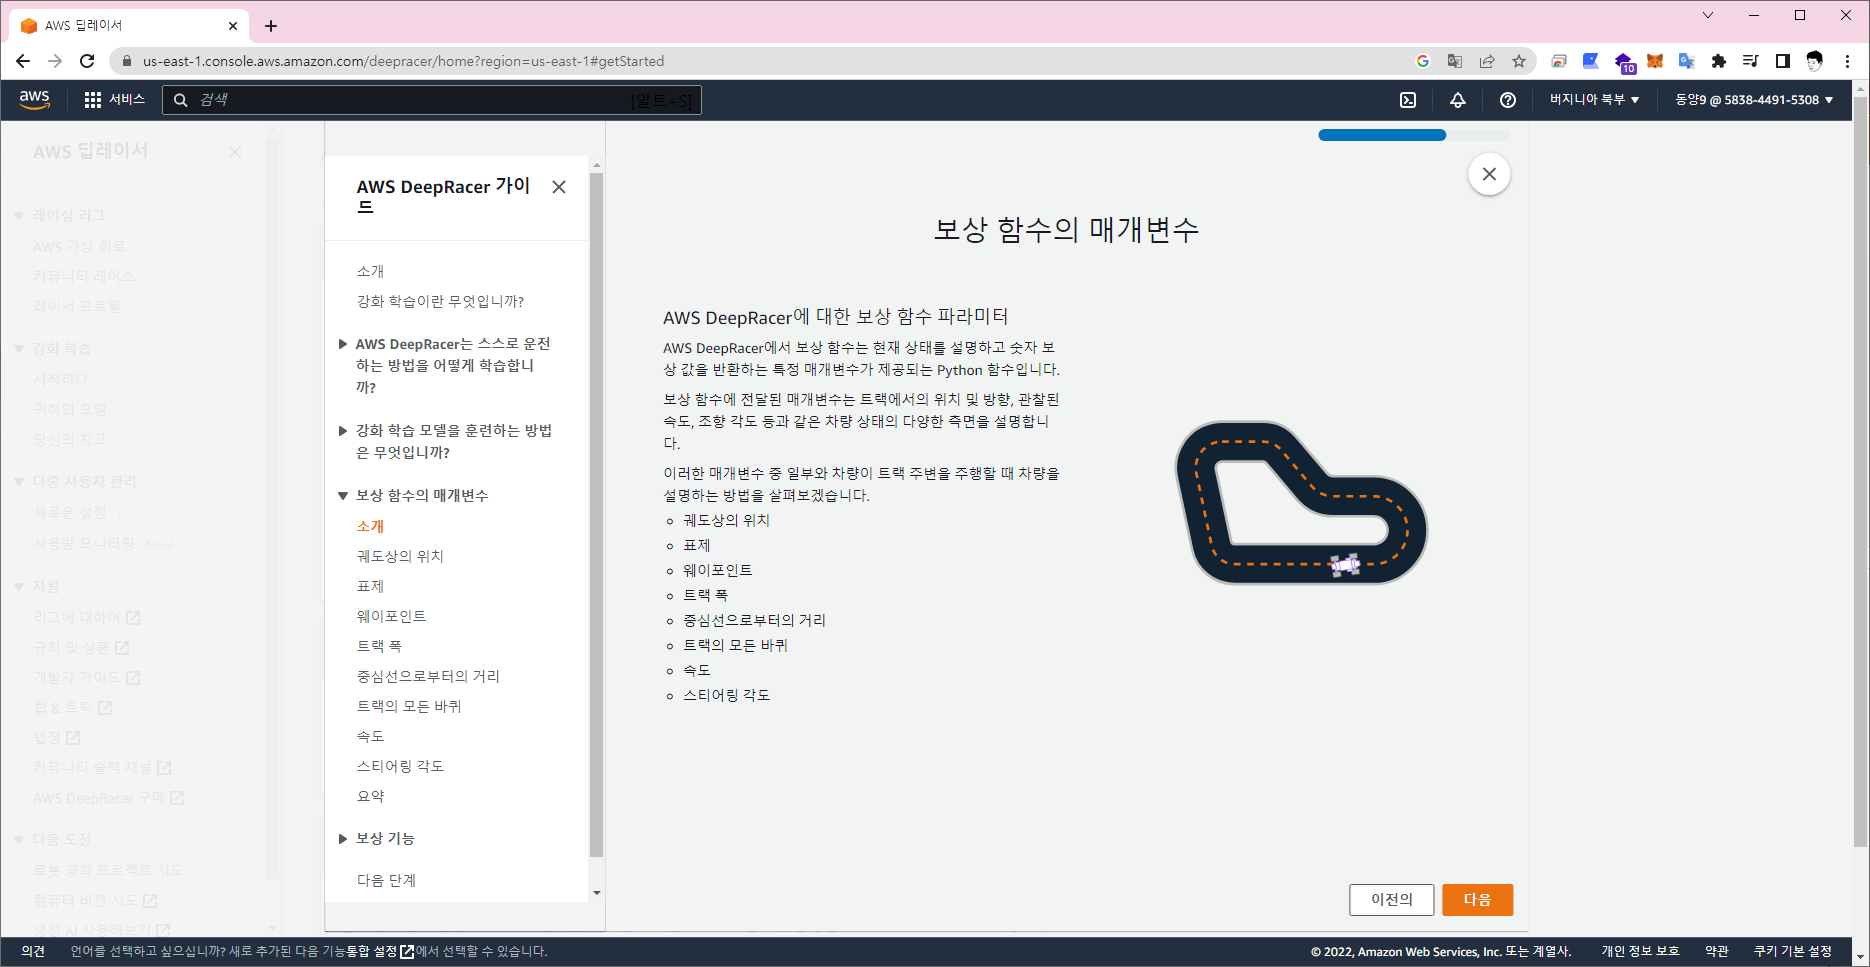Viewport: 1870px width, 967px height.
Task: Open Chrome three-dot menu
Action: point(1848,61)
